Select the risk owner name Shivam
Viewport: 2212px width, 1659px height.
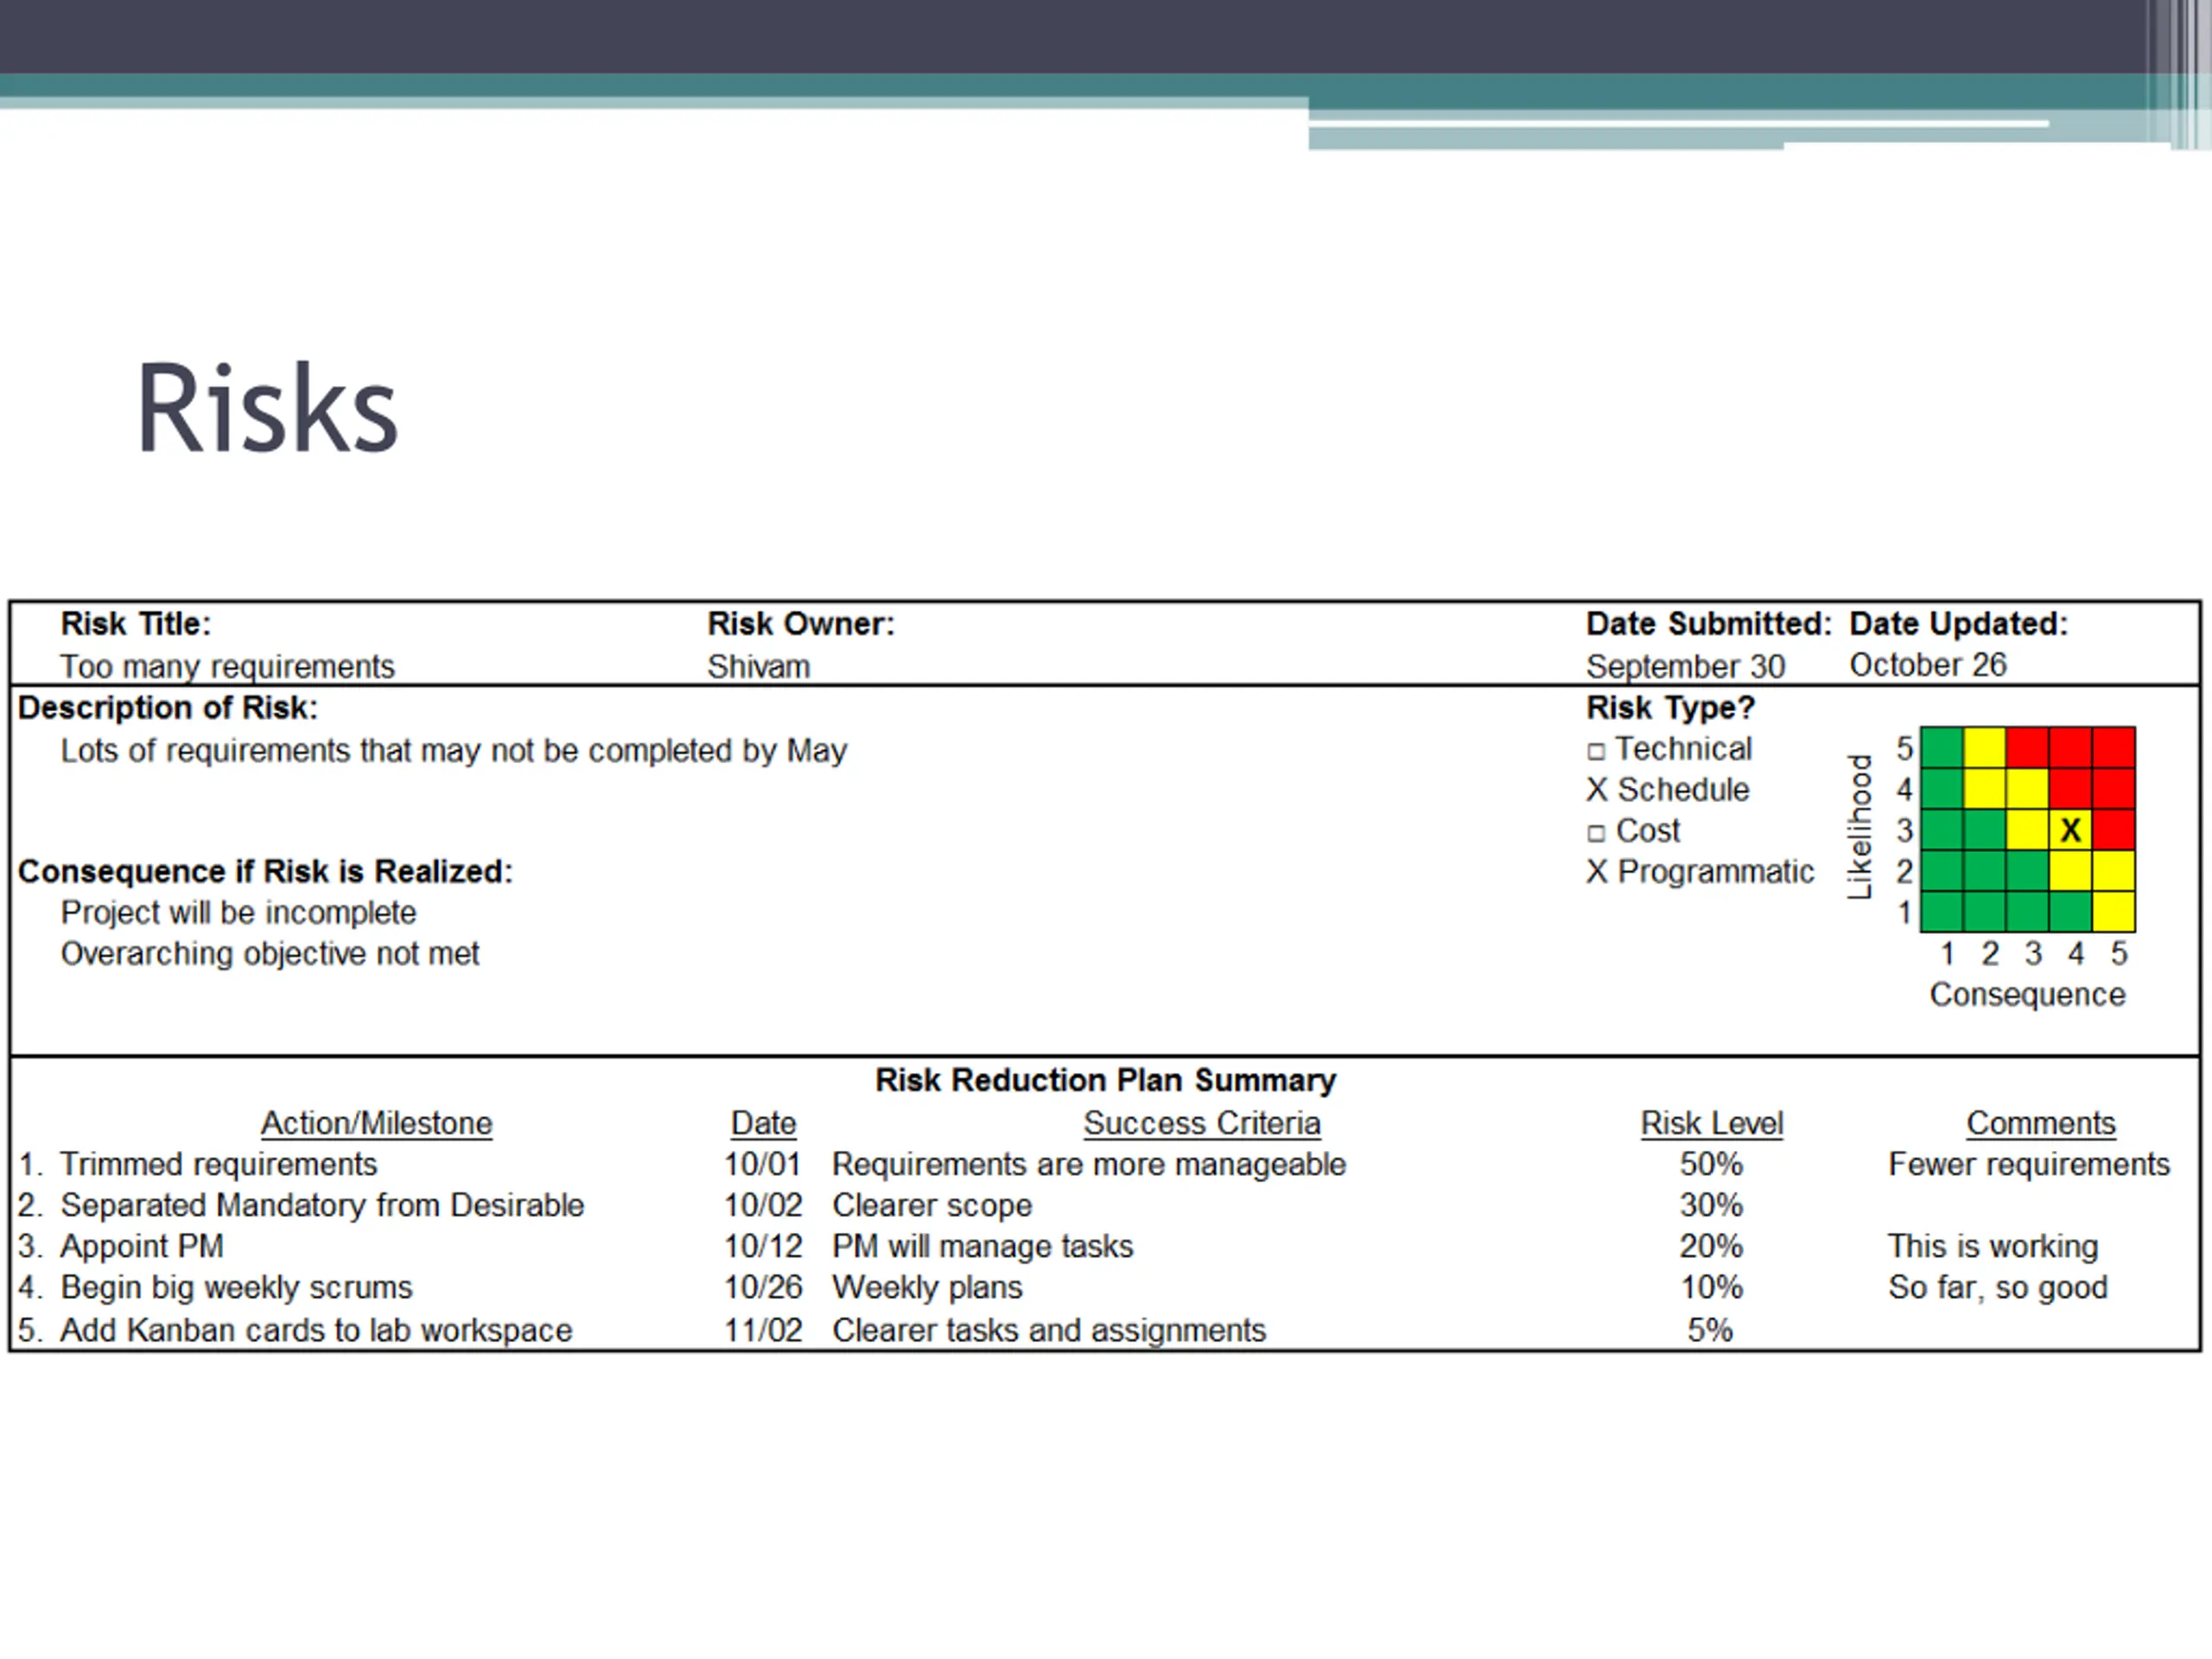[758, 666]
